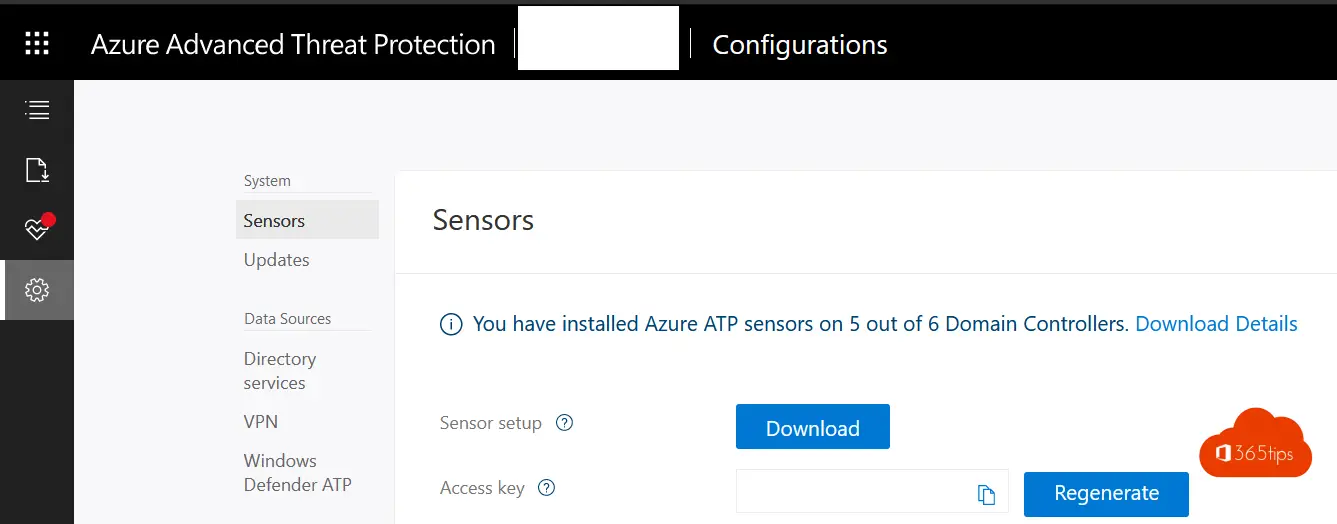Click the help icon beside Access key
Image resolution: width=1337 pixels, height=524 pixels.
tap(546, 488)
